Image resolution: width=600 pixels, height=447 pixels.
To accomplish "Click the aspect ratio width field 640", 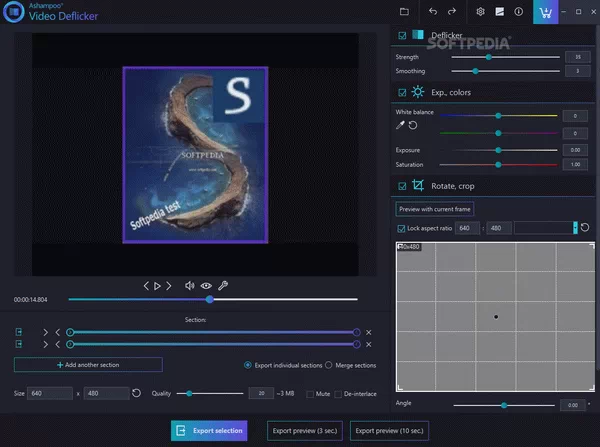I will tap(467, 228).
